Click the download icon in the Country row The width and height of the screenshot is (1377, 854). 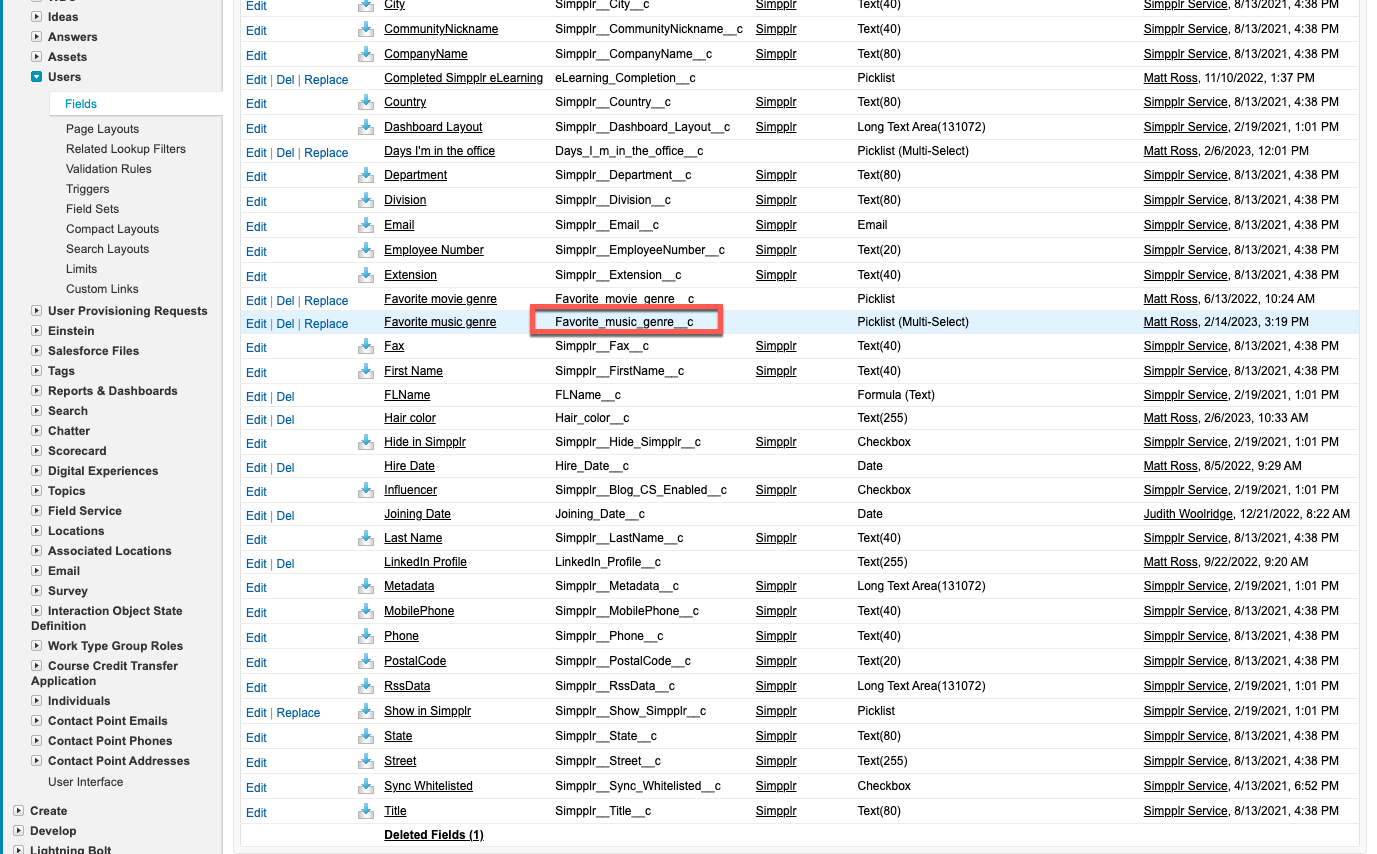pos(366,101)
